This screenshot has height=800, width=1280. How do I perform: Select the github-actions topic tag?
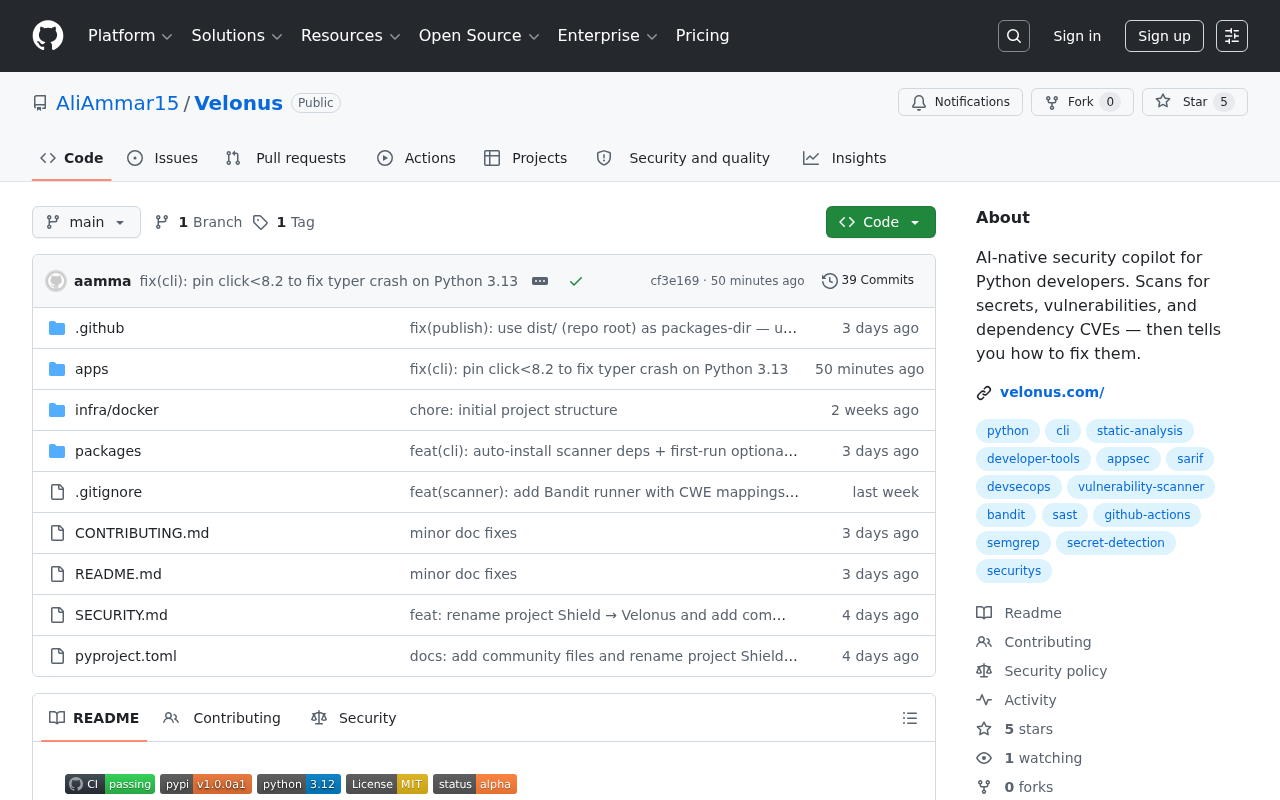pos(1147,515)
